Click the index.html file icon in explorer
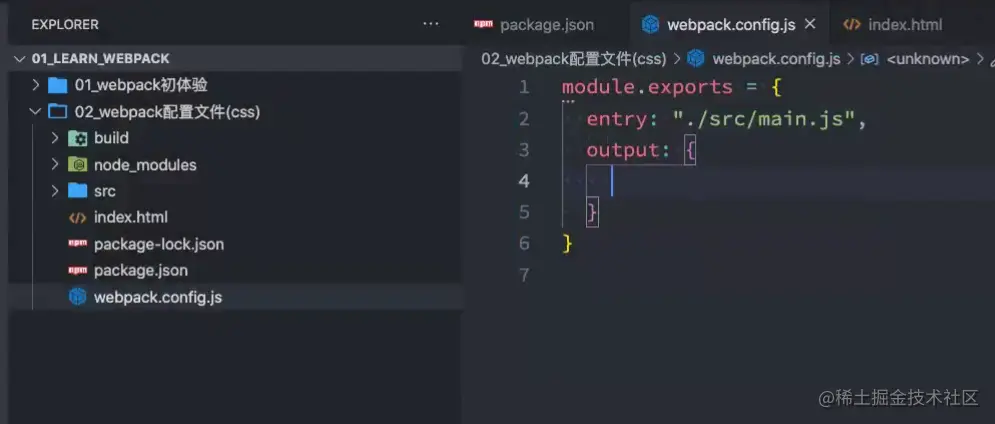The width and height of the screenshot is (995, 424). (77, 218)
